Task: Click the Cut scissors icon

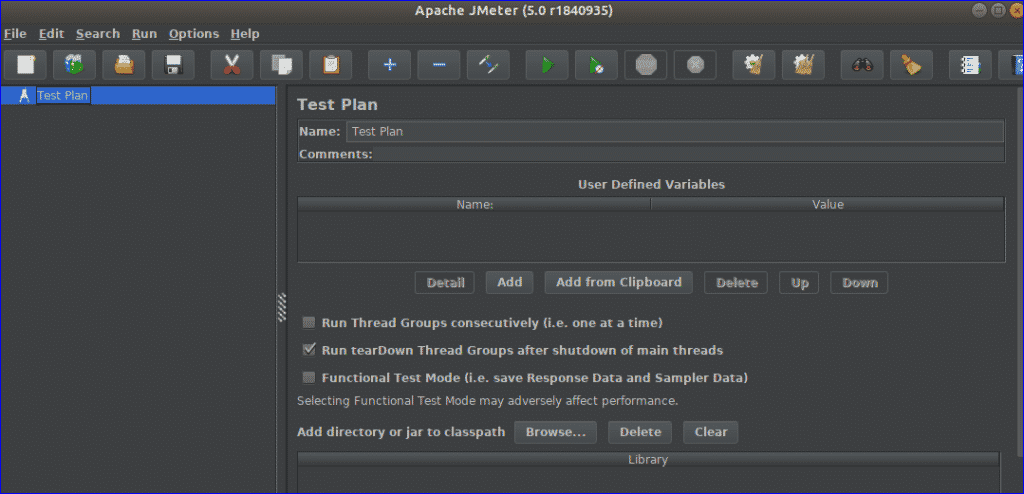Action: coord(232,65)
